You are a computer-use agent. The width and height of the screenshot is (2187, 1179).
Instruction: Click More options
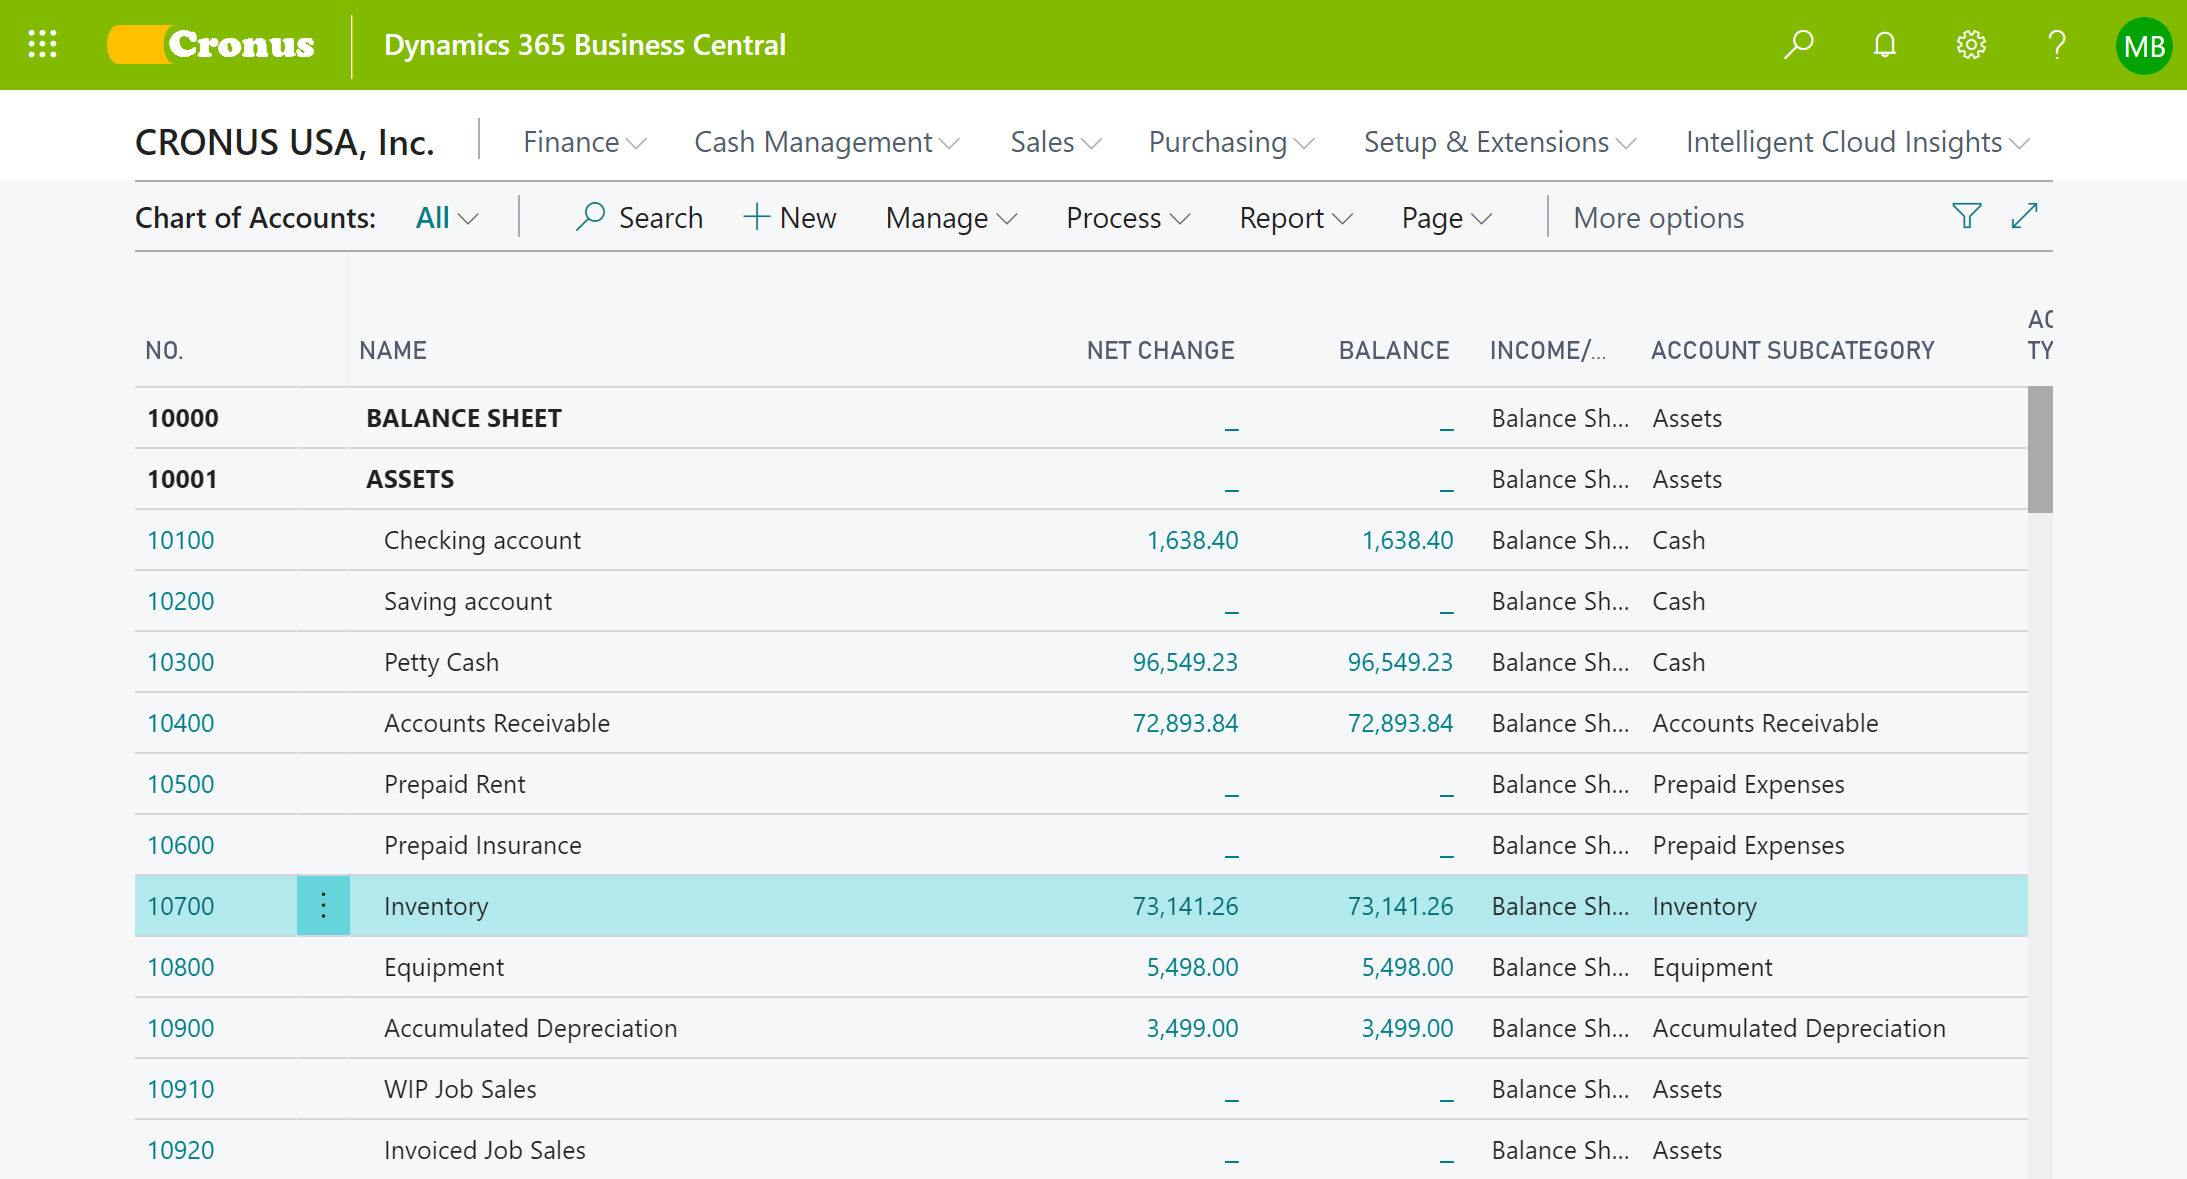click(x=1658, y=217)
